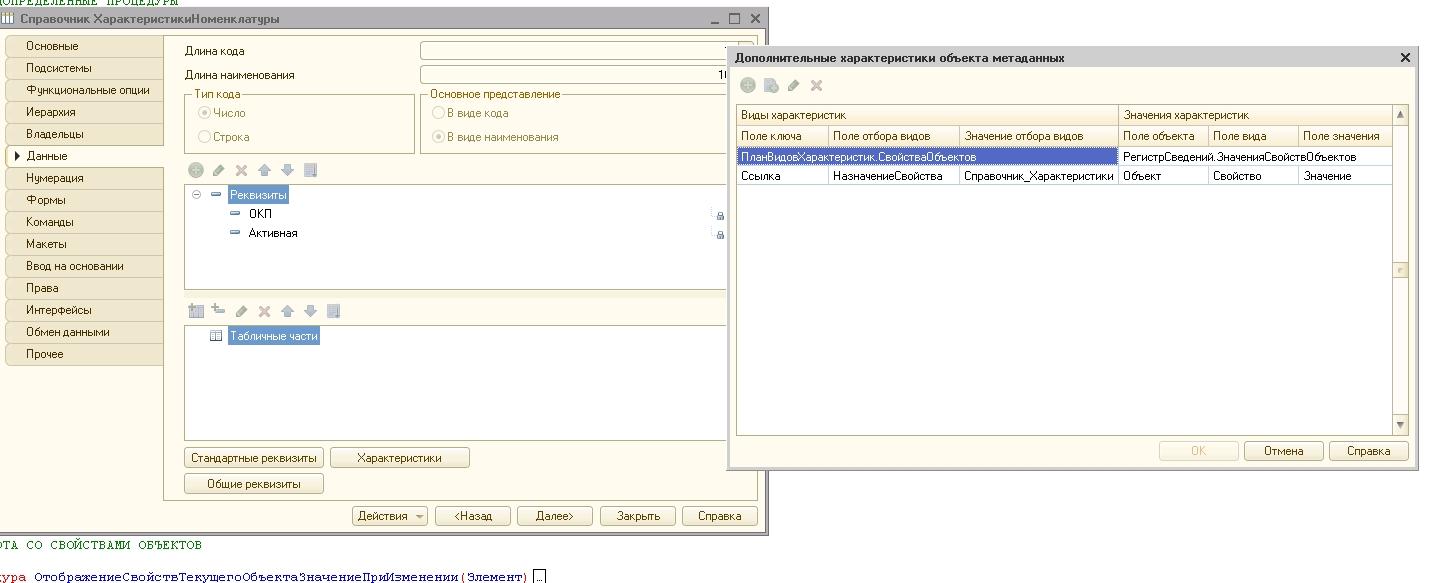
Task: Click Отмена in the characteristics dialog
Action: (x=1283, y=451)
